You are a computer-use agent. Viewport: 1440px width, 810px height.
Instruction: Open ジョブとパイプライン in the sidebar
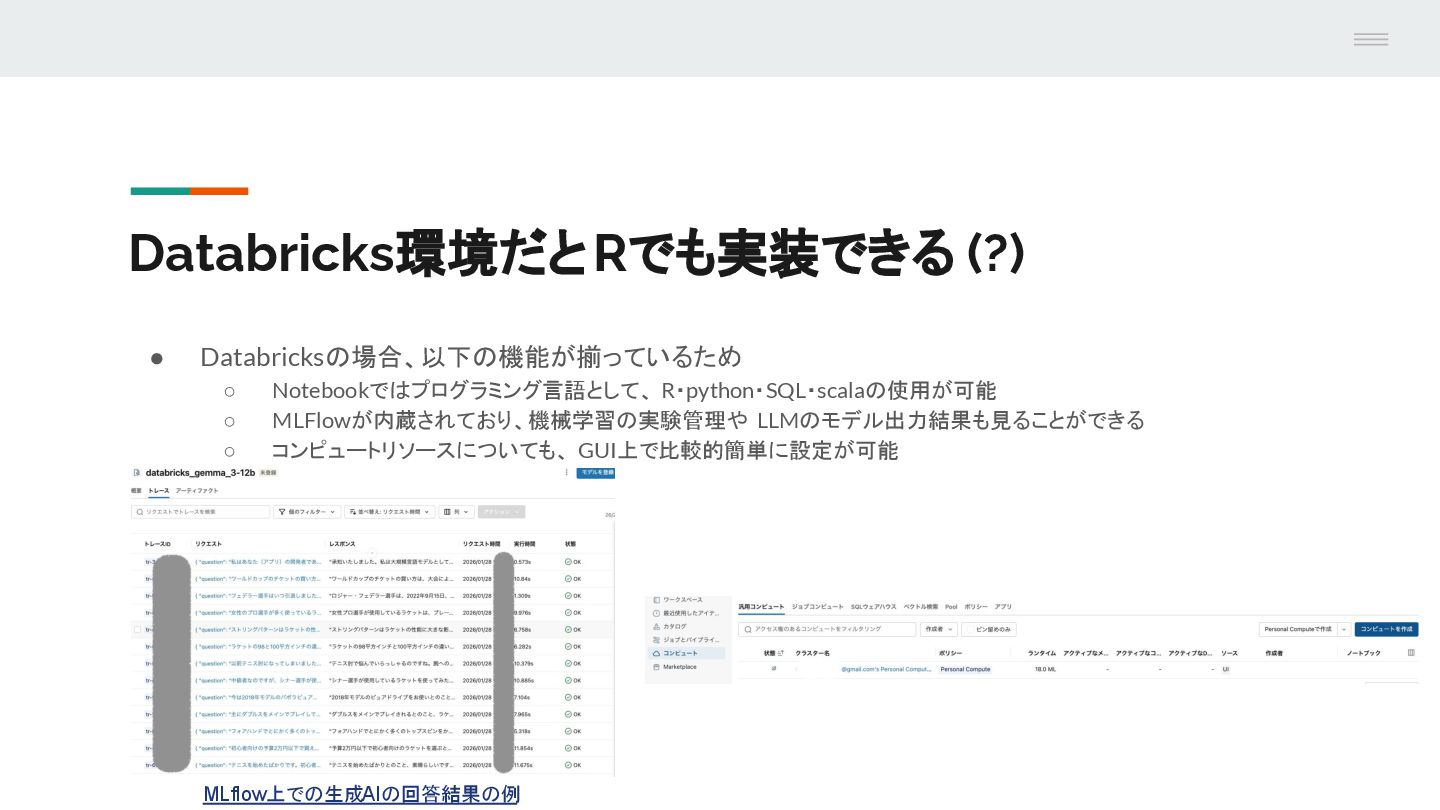(x=685, y=639)
